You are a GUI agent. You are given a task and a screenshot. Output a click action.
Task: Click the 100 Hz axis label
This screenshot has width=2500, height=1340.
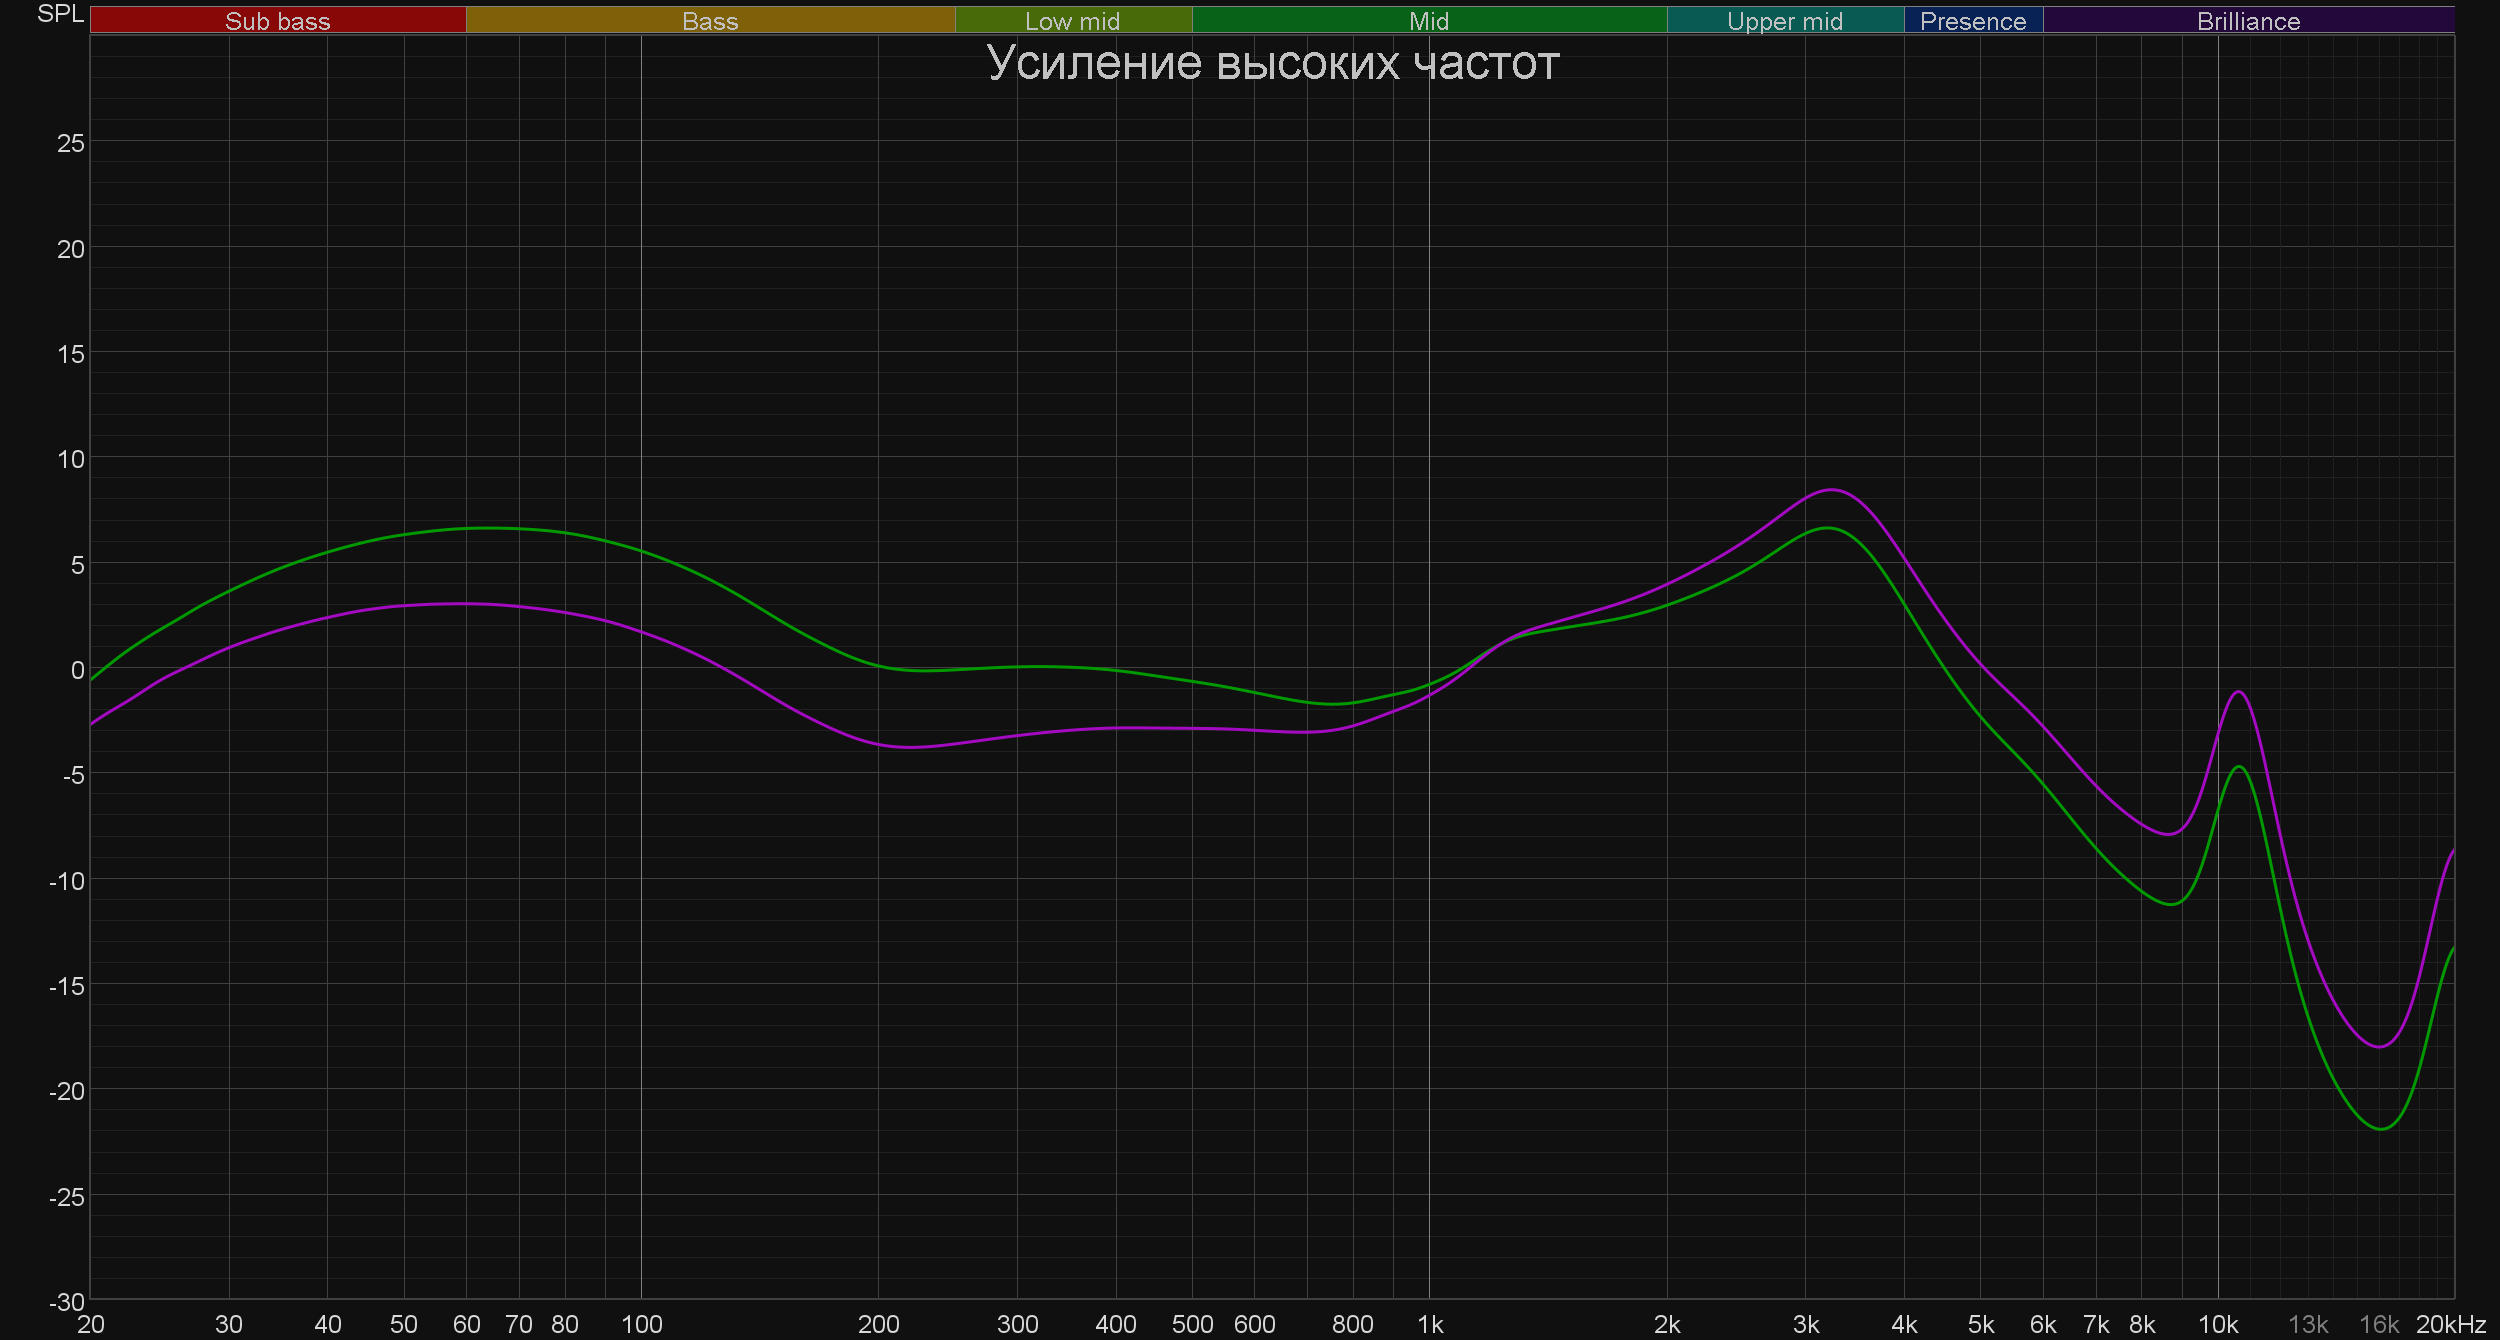641,1324
